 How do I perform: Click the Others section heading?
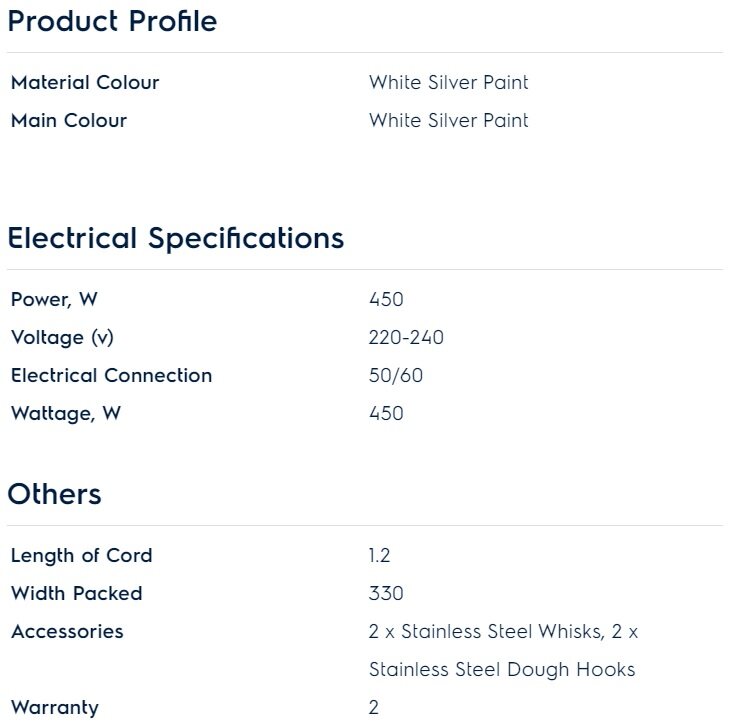pyautogui.click(x=54, y=494)
